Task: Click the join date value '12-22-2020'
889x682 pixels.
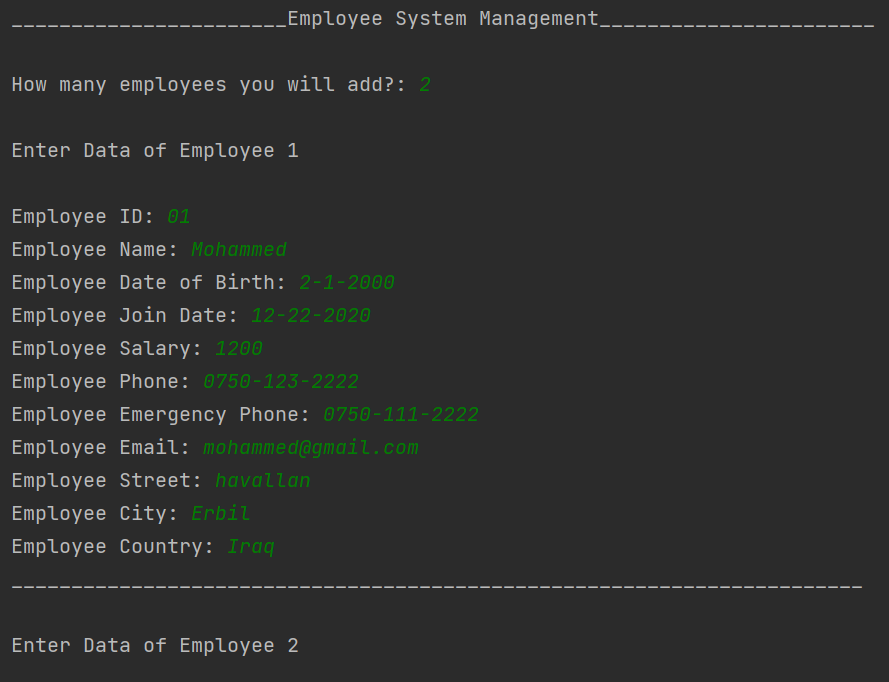Action: coord(311,315)
